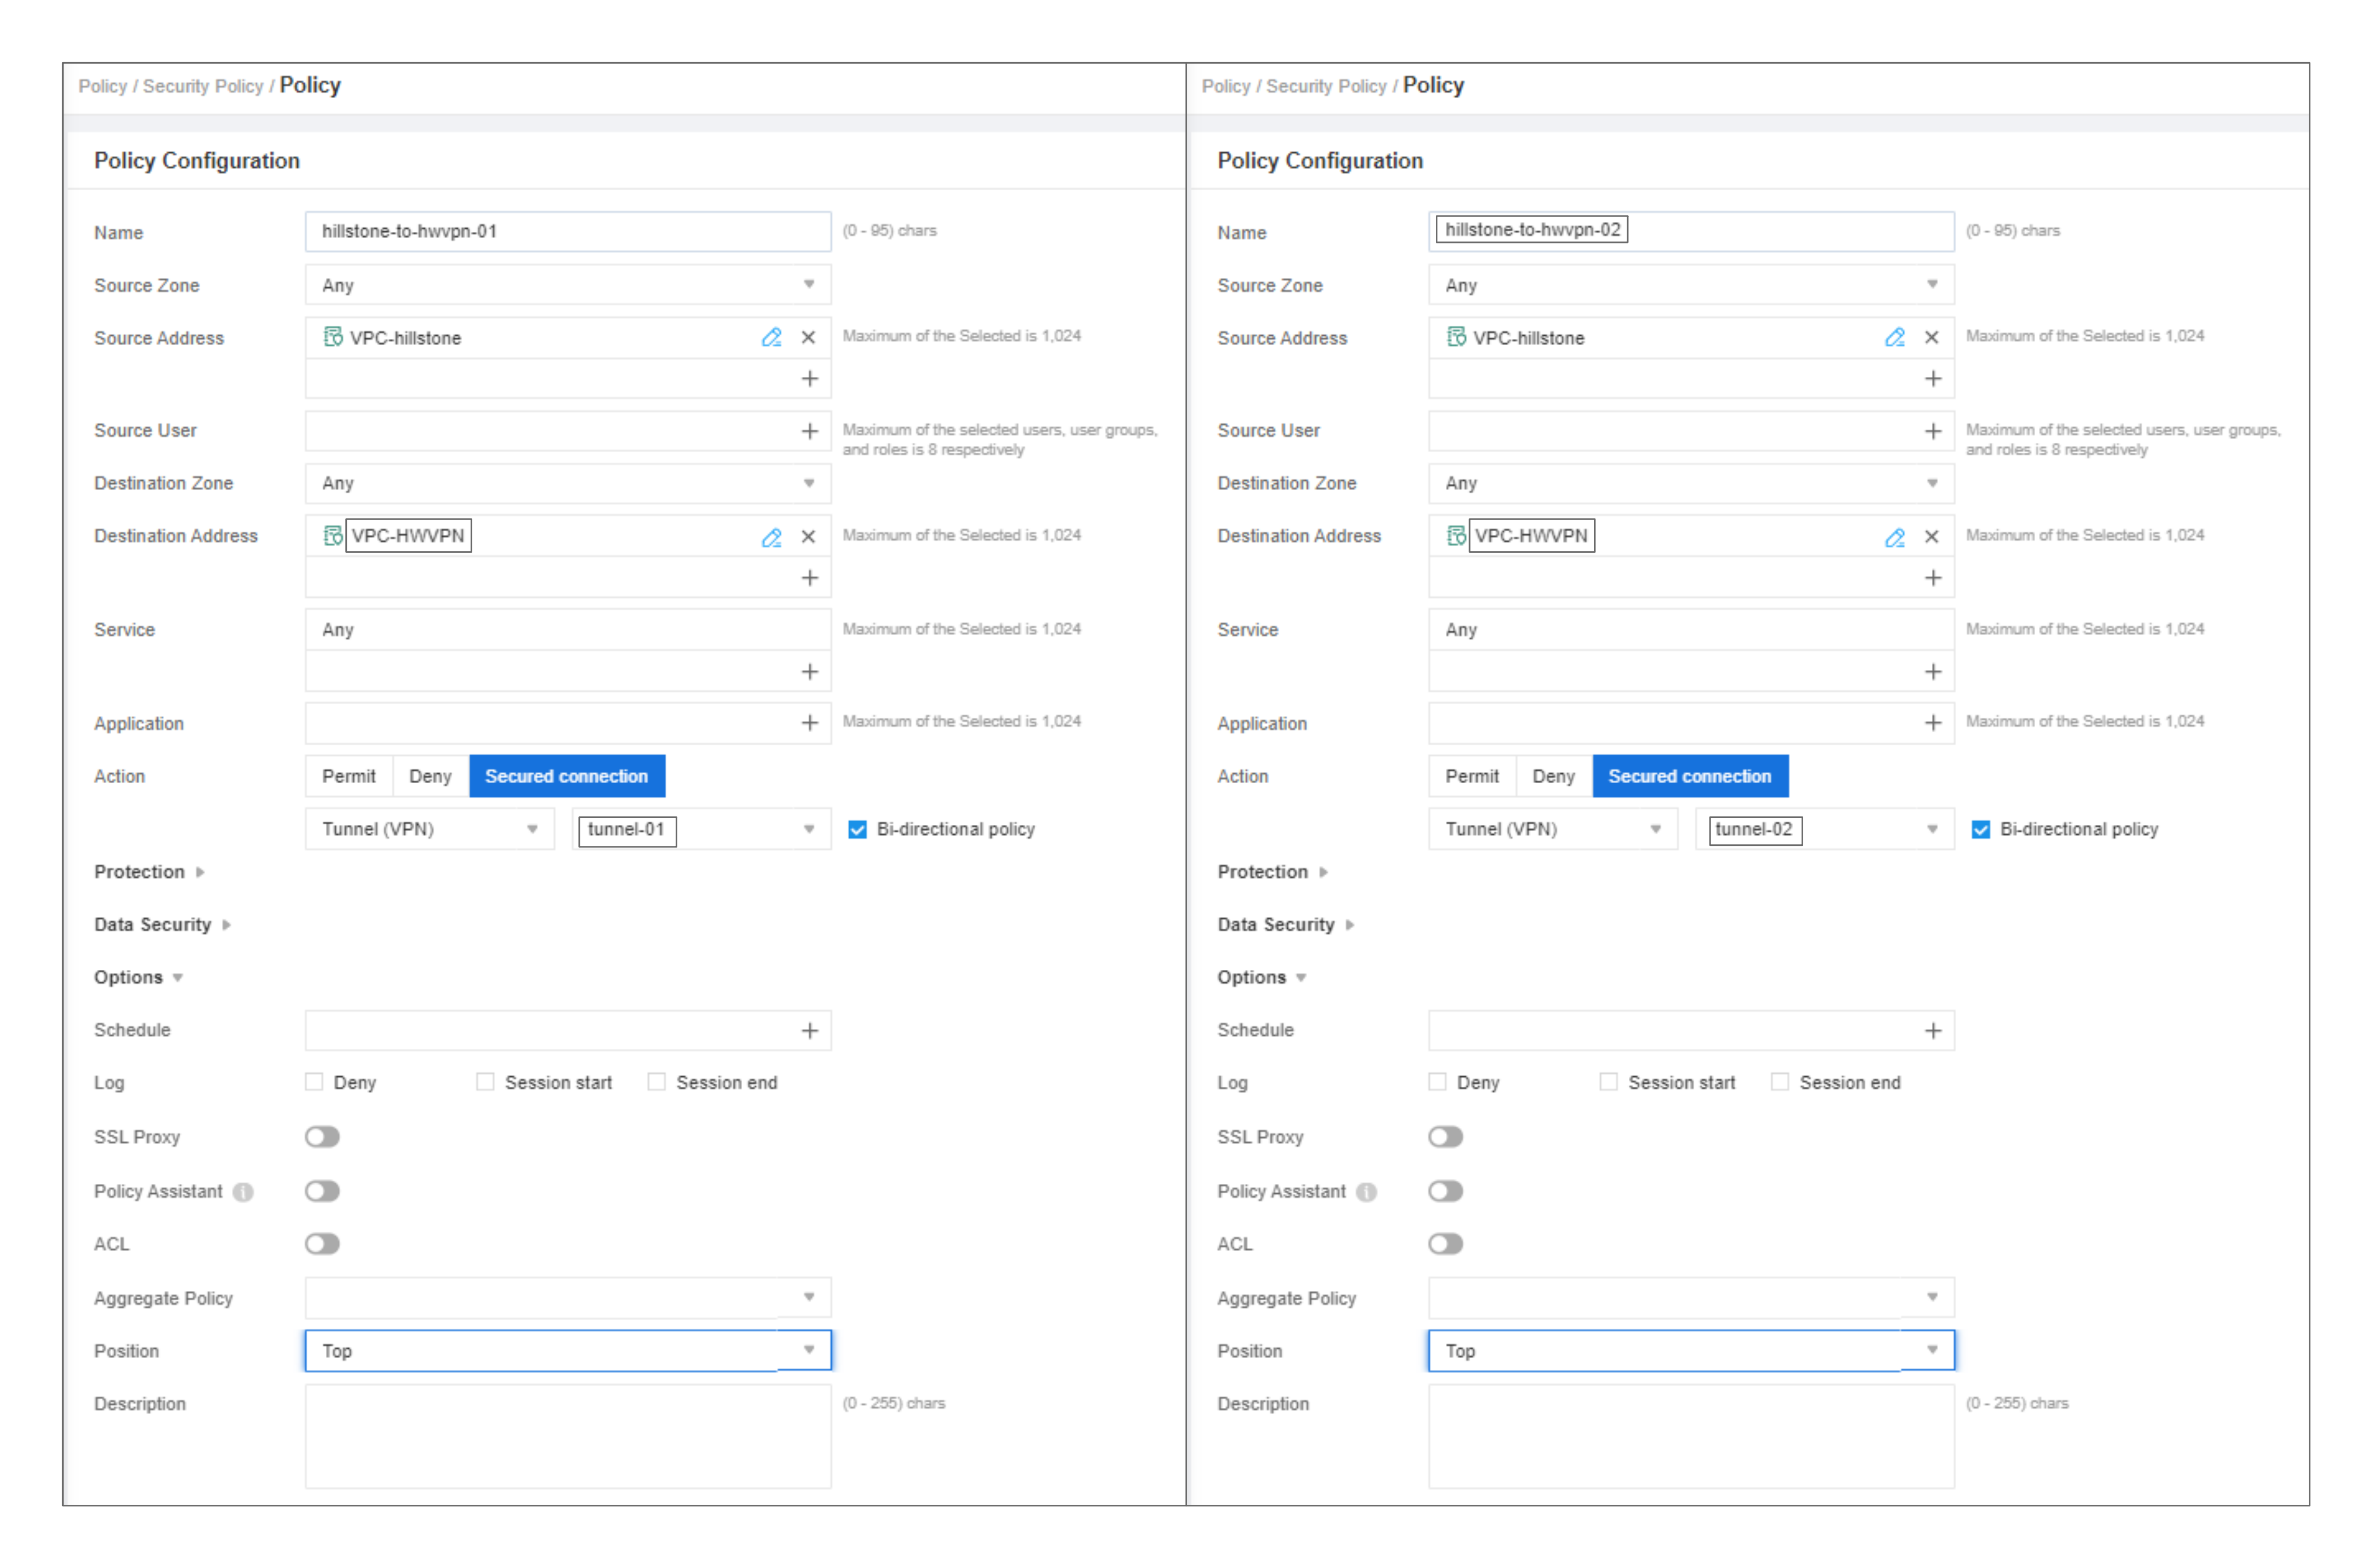Image resolution: width=2372 pixels, height=1568 pixels.
Task: Add destination address with plus in left policy
Action: coord(809,578)
